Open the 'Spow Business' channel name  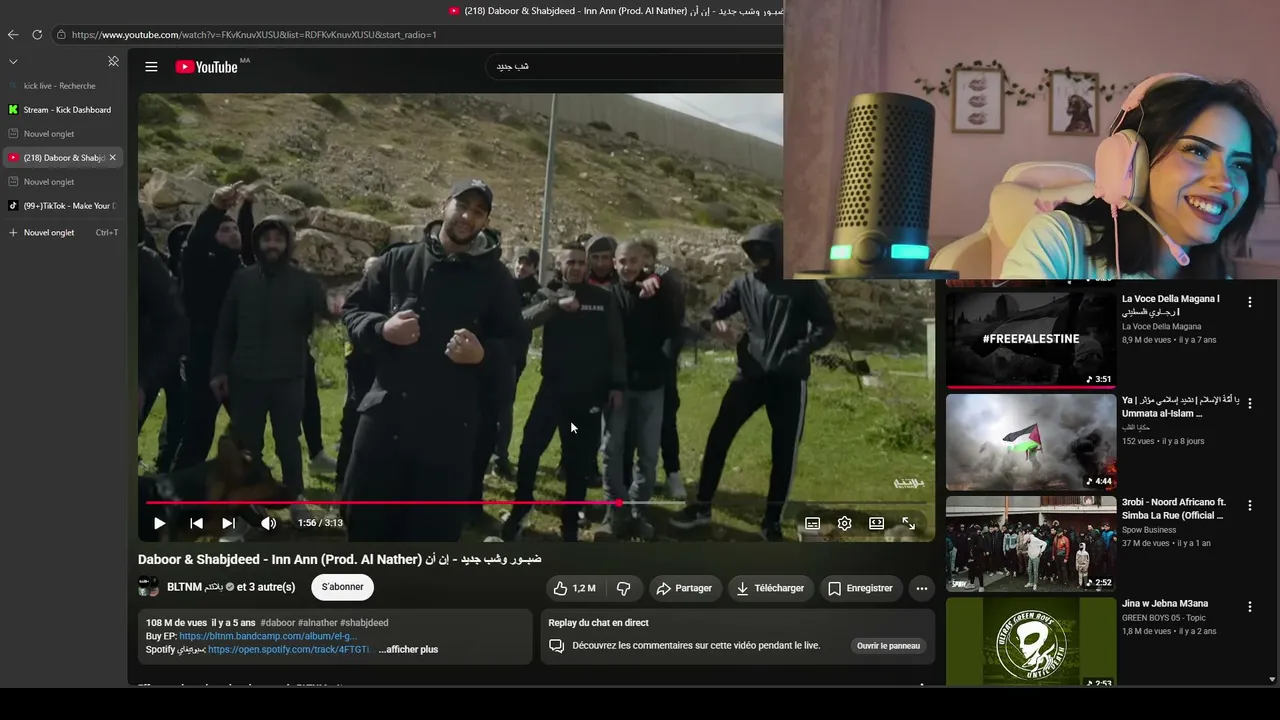[1149, 530]
